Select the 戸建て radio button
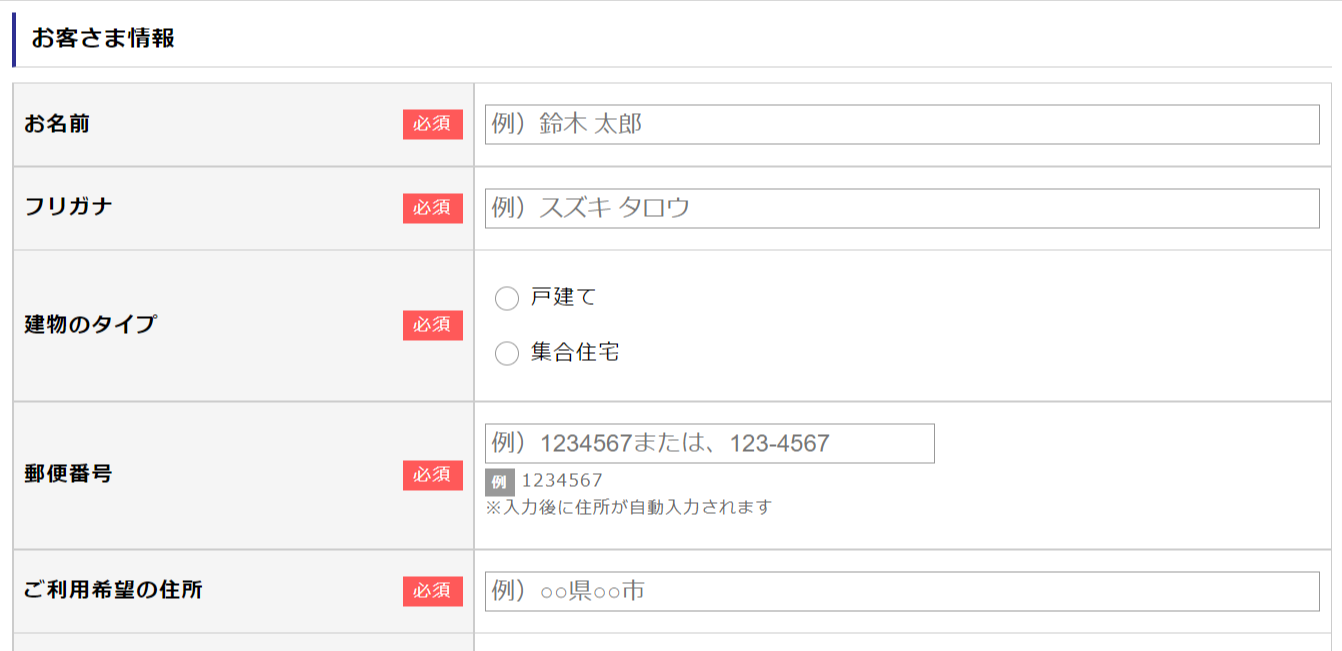The height and width of the screenshot is (651, 1342). pyautogui.click(x=507, y=298)
